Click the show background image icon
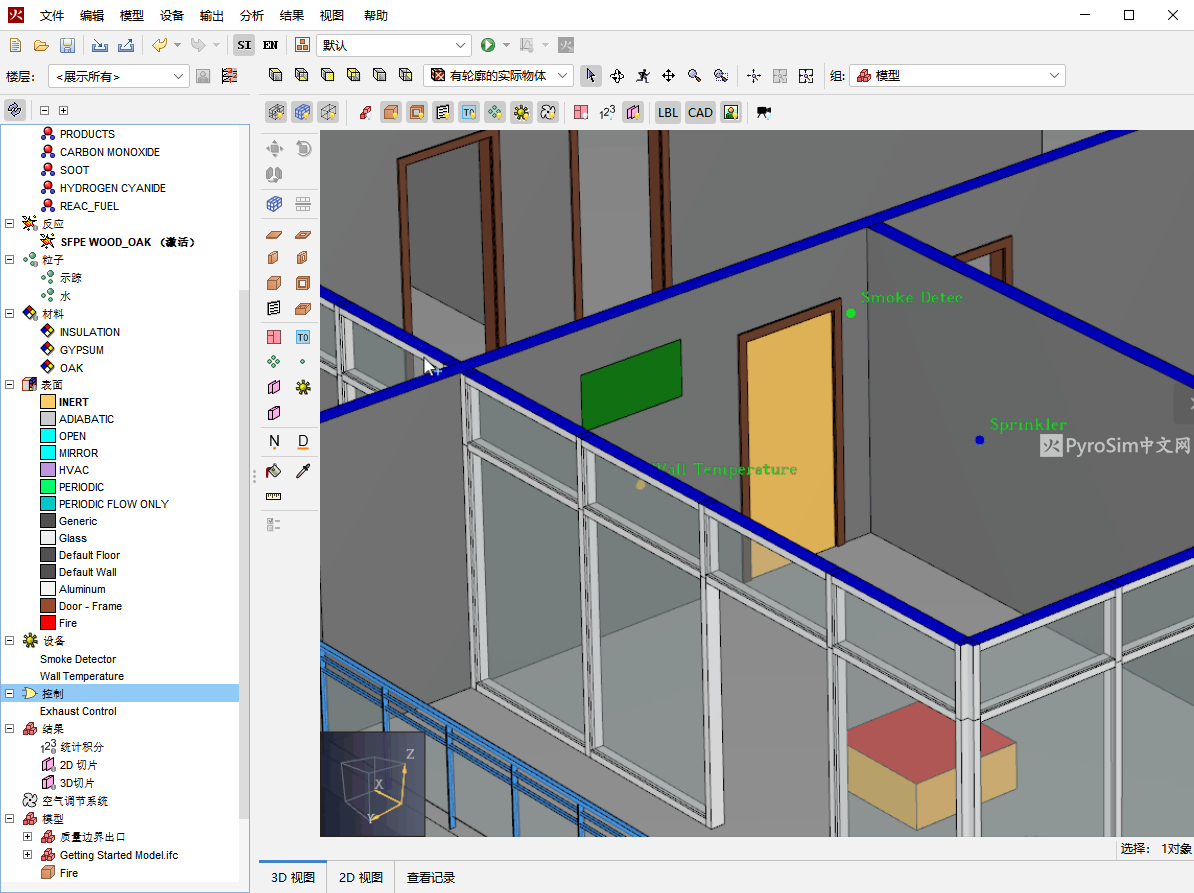The image size is (1194, 893). [731, 113]
